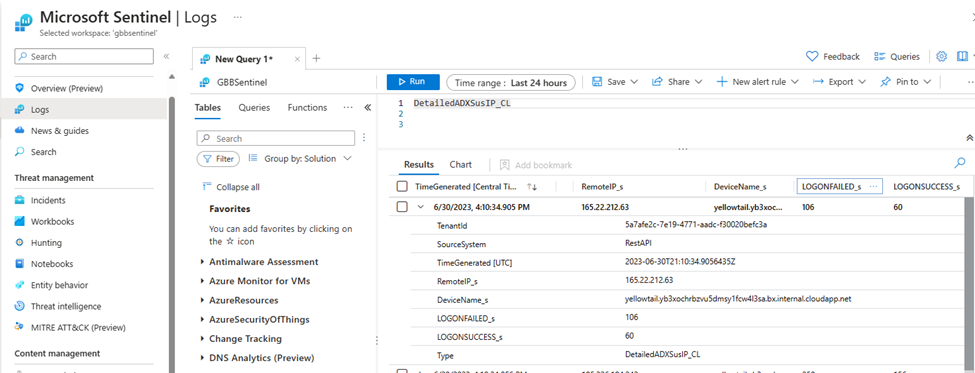Open more options beside the table search box

point(364,137)
